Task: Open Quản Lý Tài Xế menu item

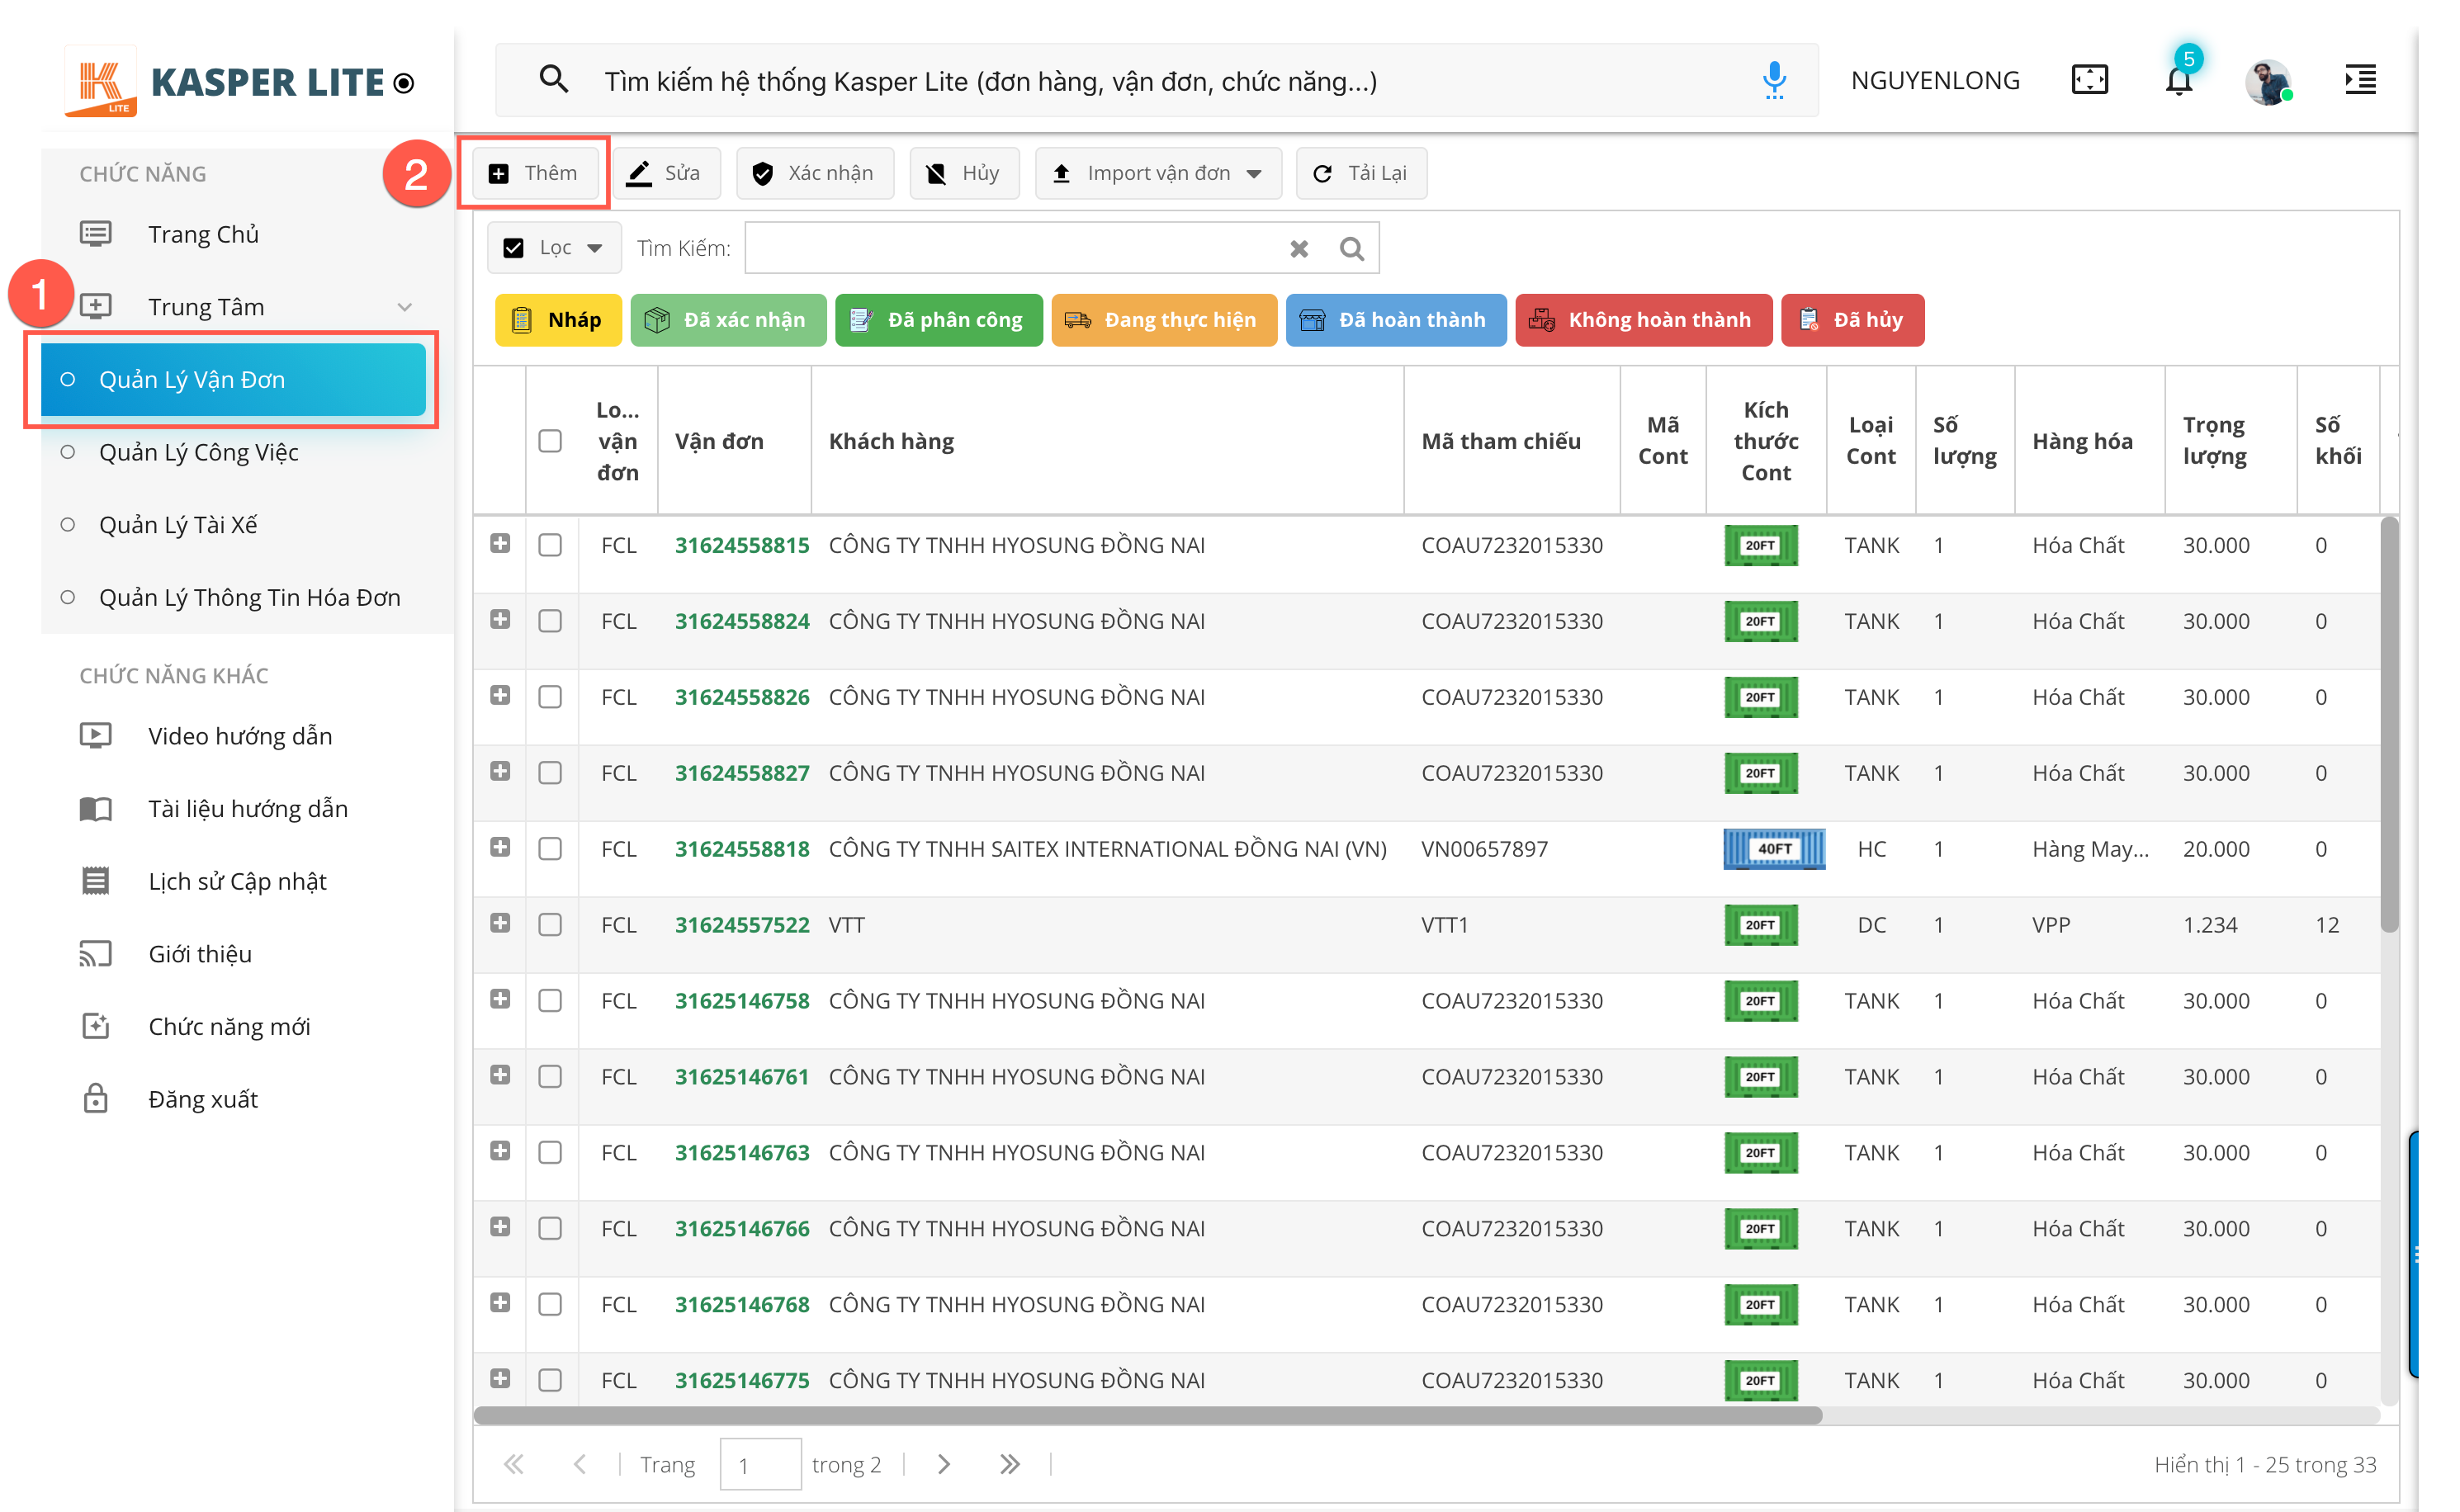Action: click(178, 525)
